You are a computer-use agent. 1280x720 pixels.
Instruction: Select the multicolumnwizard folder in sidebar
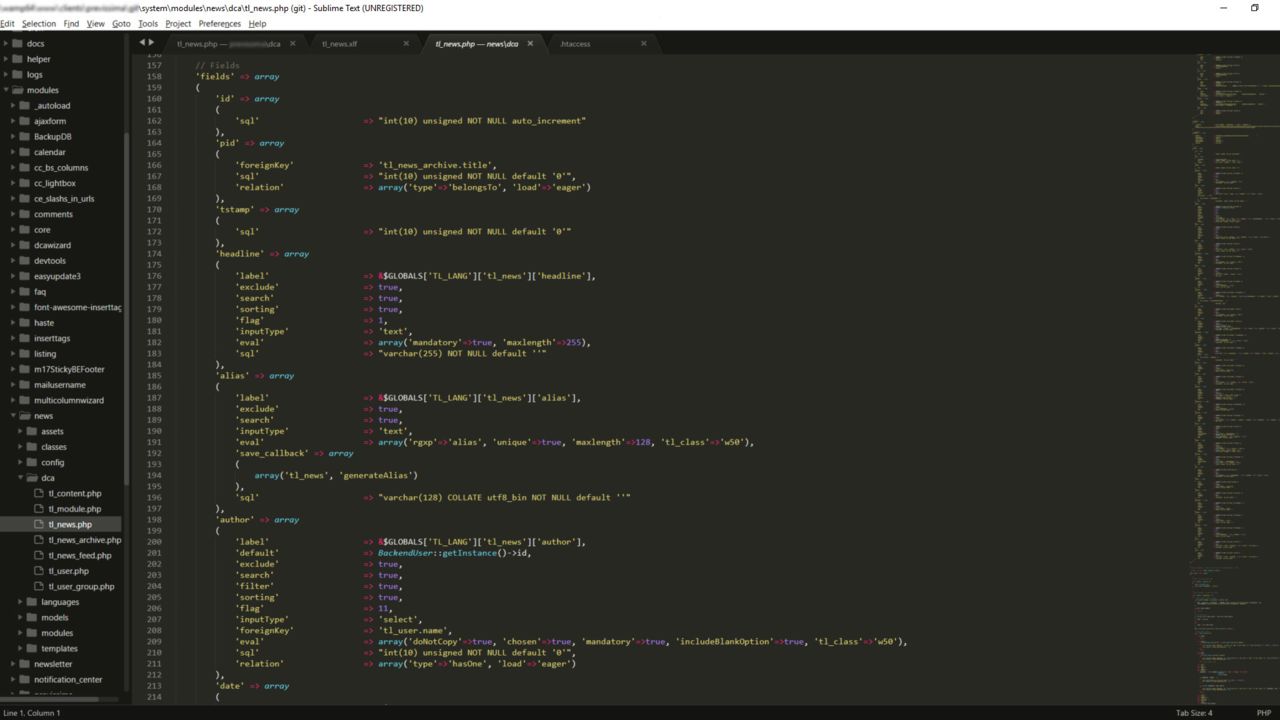[x=68, y=400]
